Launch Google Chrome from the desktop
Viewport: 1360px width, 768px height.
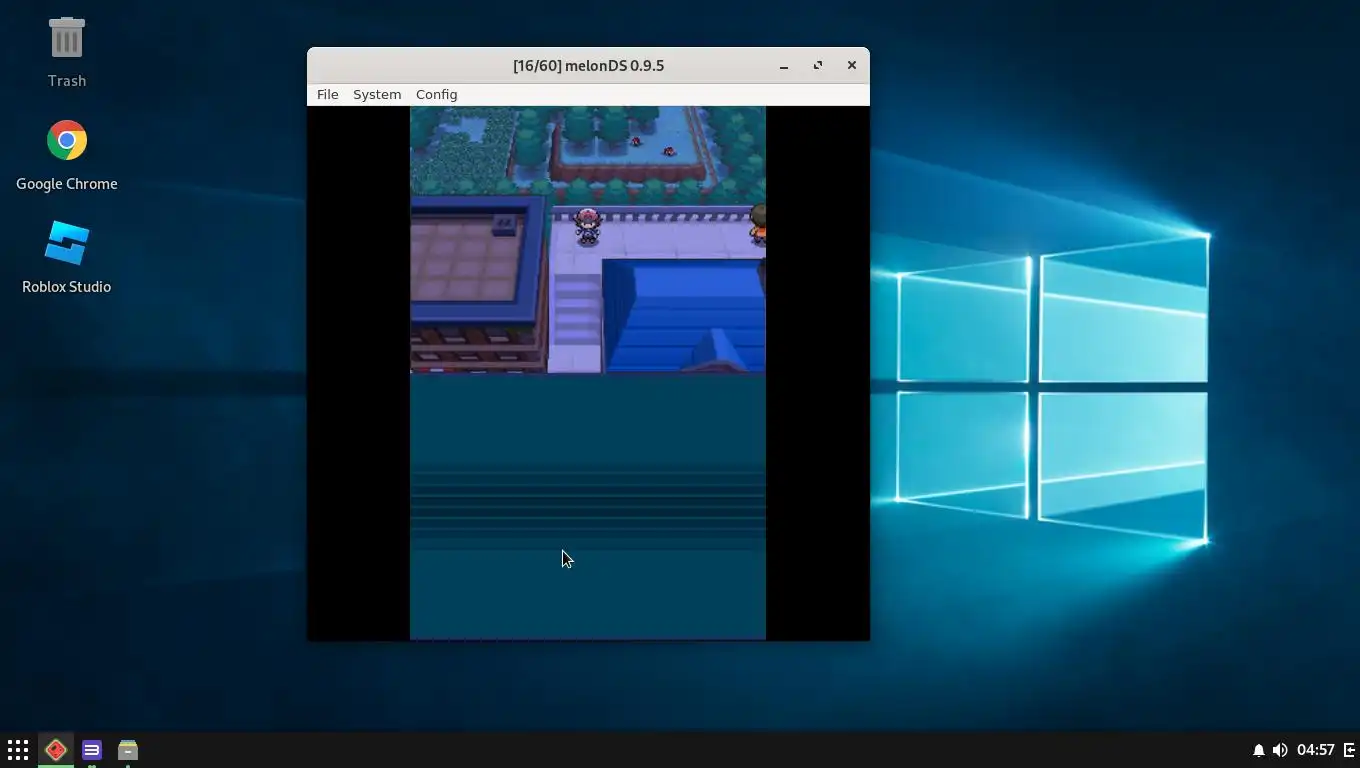coord(67,156)
